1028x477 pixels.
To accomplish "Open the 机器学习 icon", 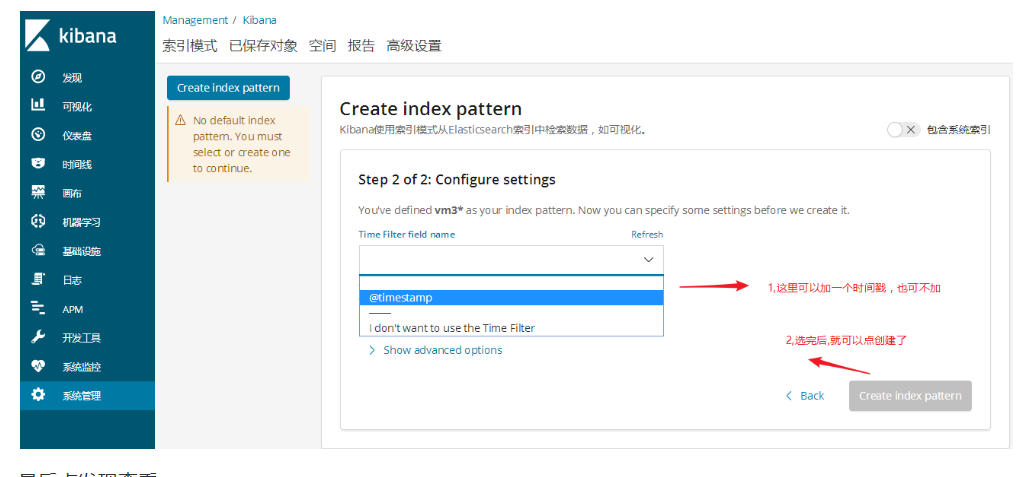I will pyautogui.click(x=38, y=221).
